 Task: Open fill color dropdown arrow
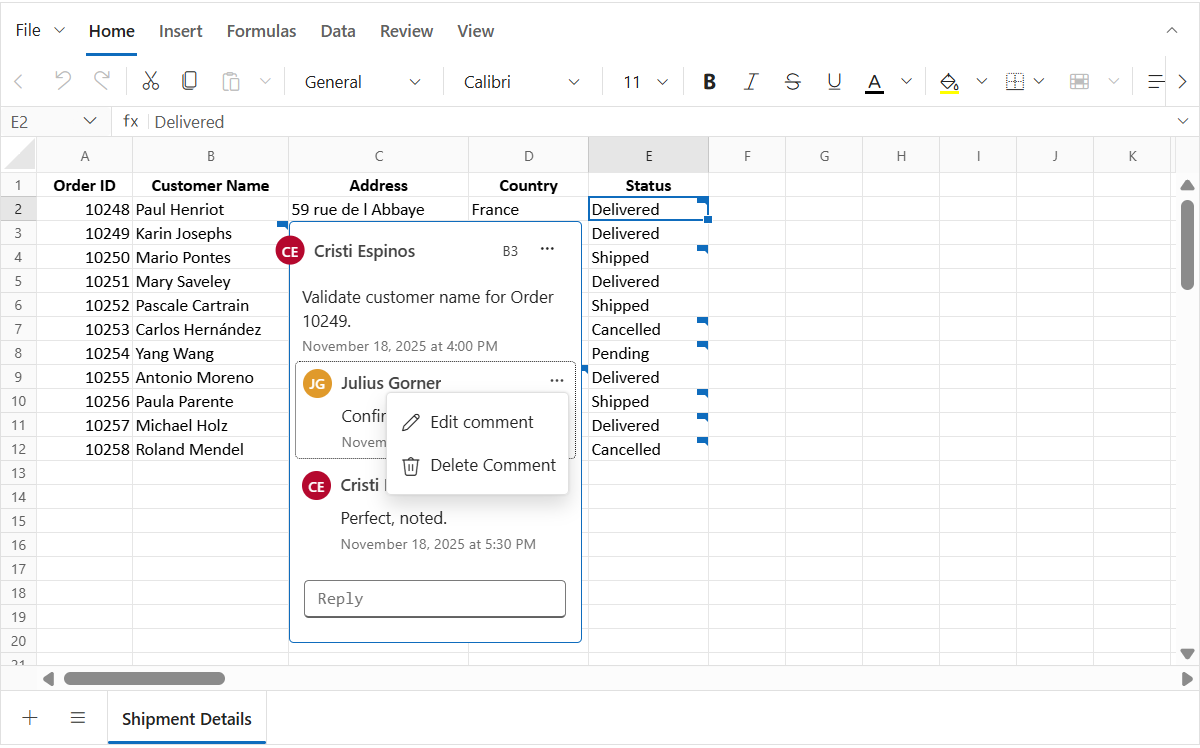981,82
